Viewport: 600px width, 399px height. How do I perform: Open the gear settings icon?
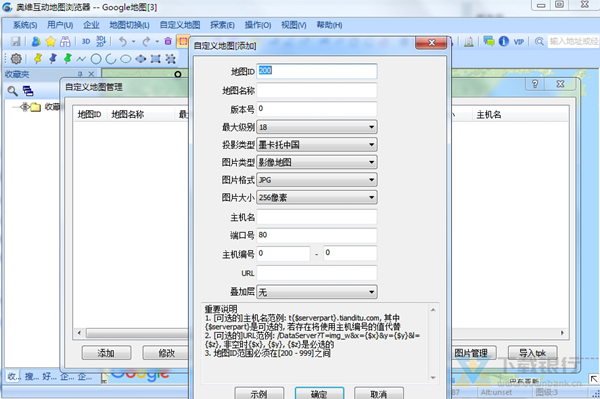(x=16, y=59)
